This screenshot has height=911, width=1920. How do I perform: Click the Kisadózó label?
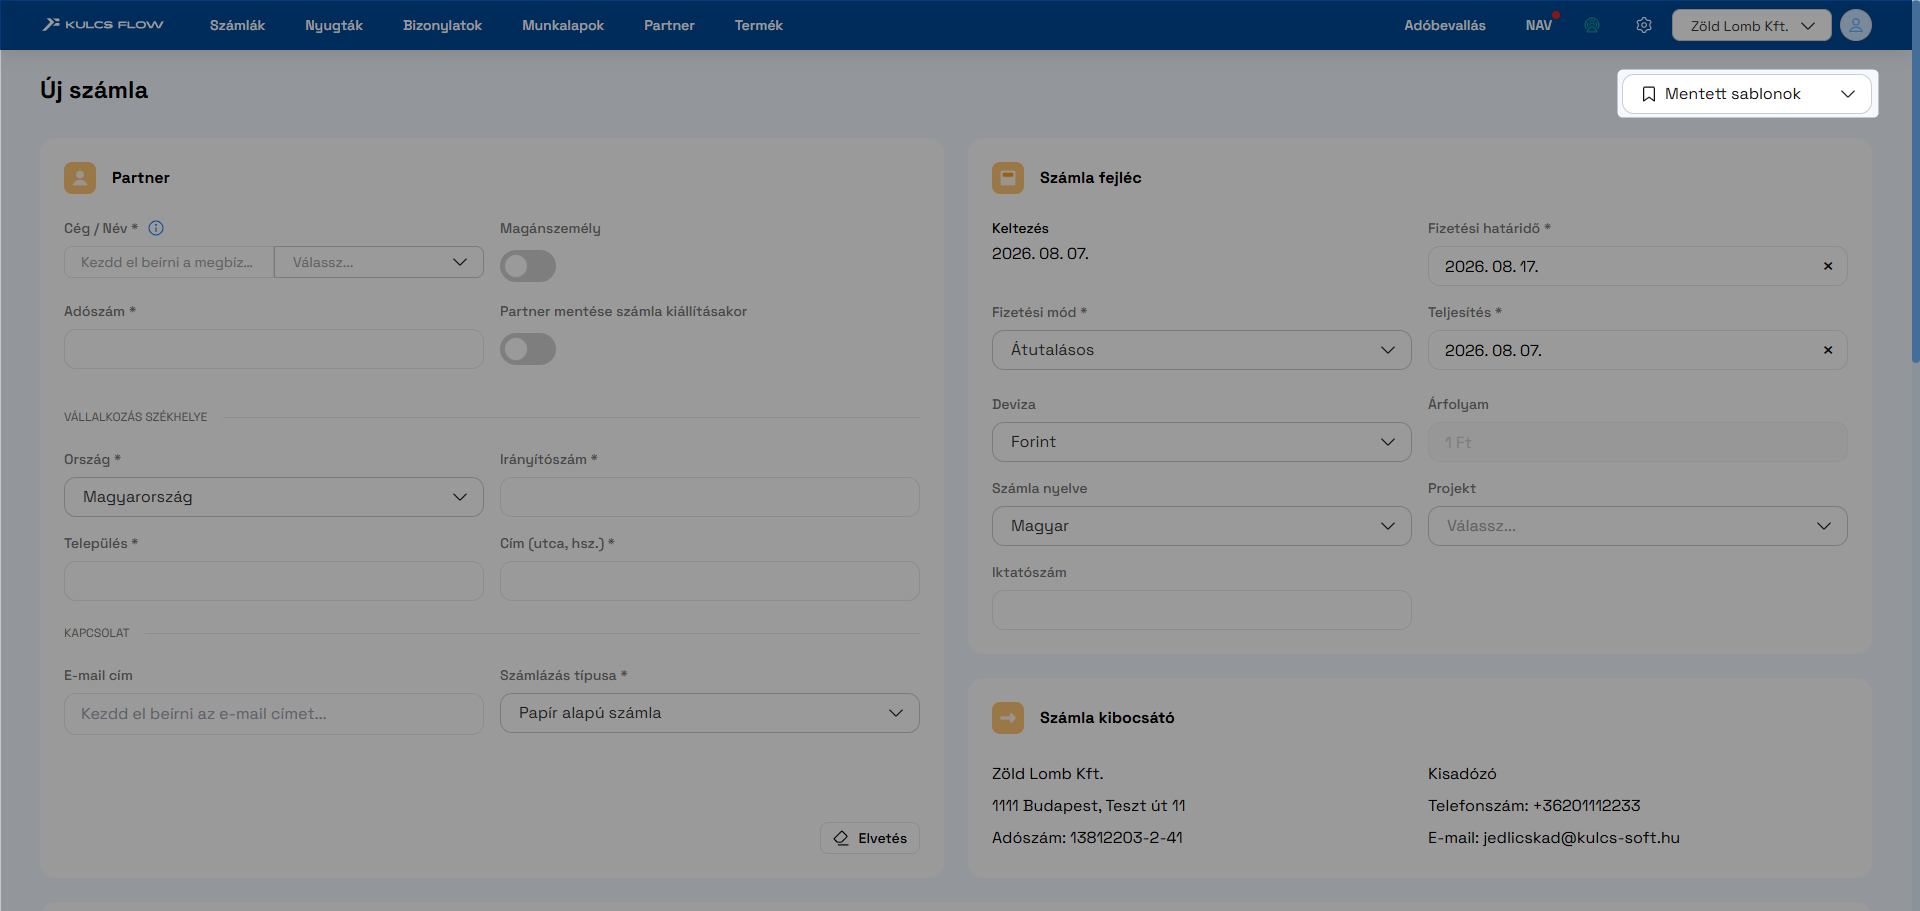pyautogui.click(x=1462, y=774)
